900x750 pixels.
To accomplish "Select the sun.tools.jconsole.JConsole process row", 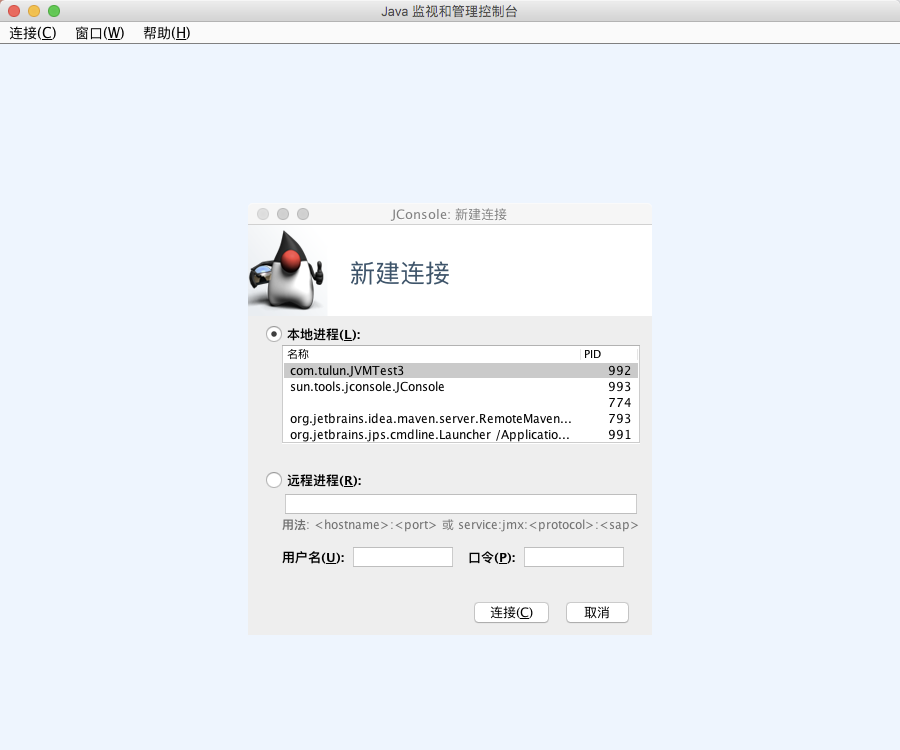I will (461, 387).
